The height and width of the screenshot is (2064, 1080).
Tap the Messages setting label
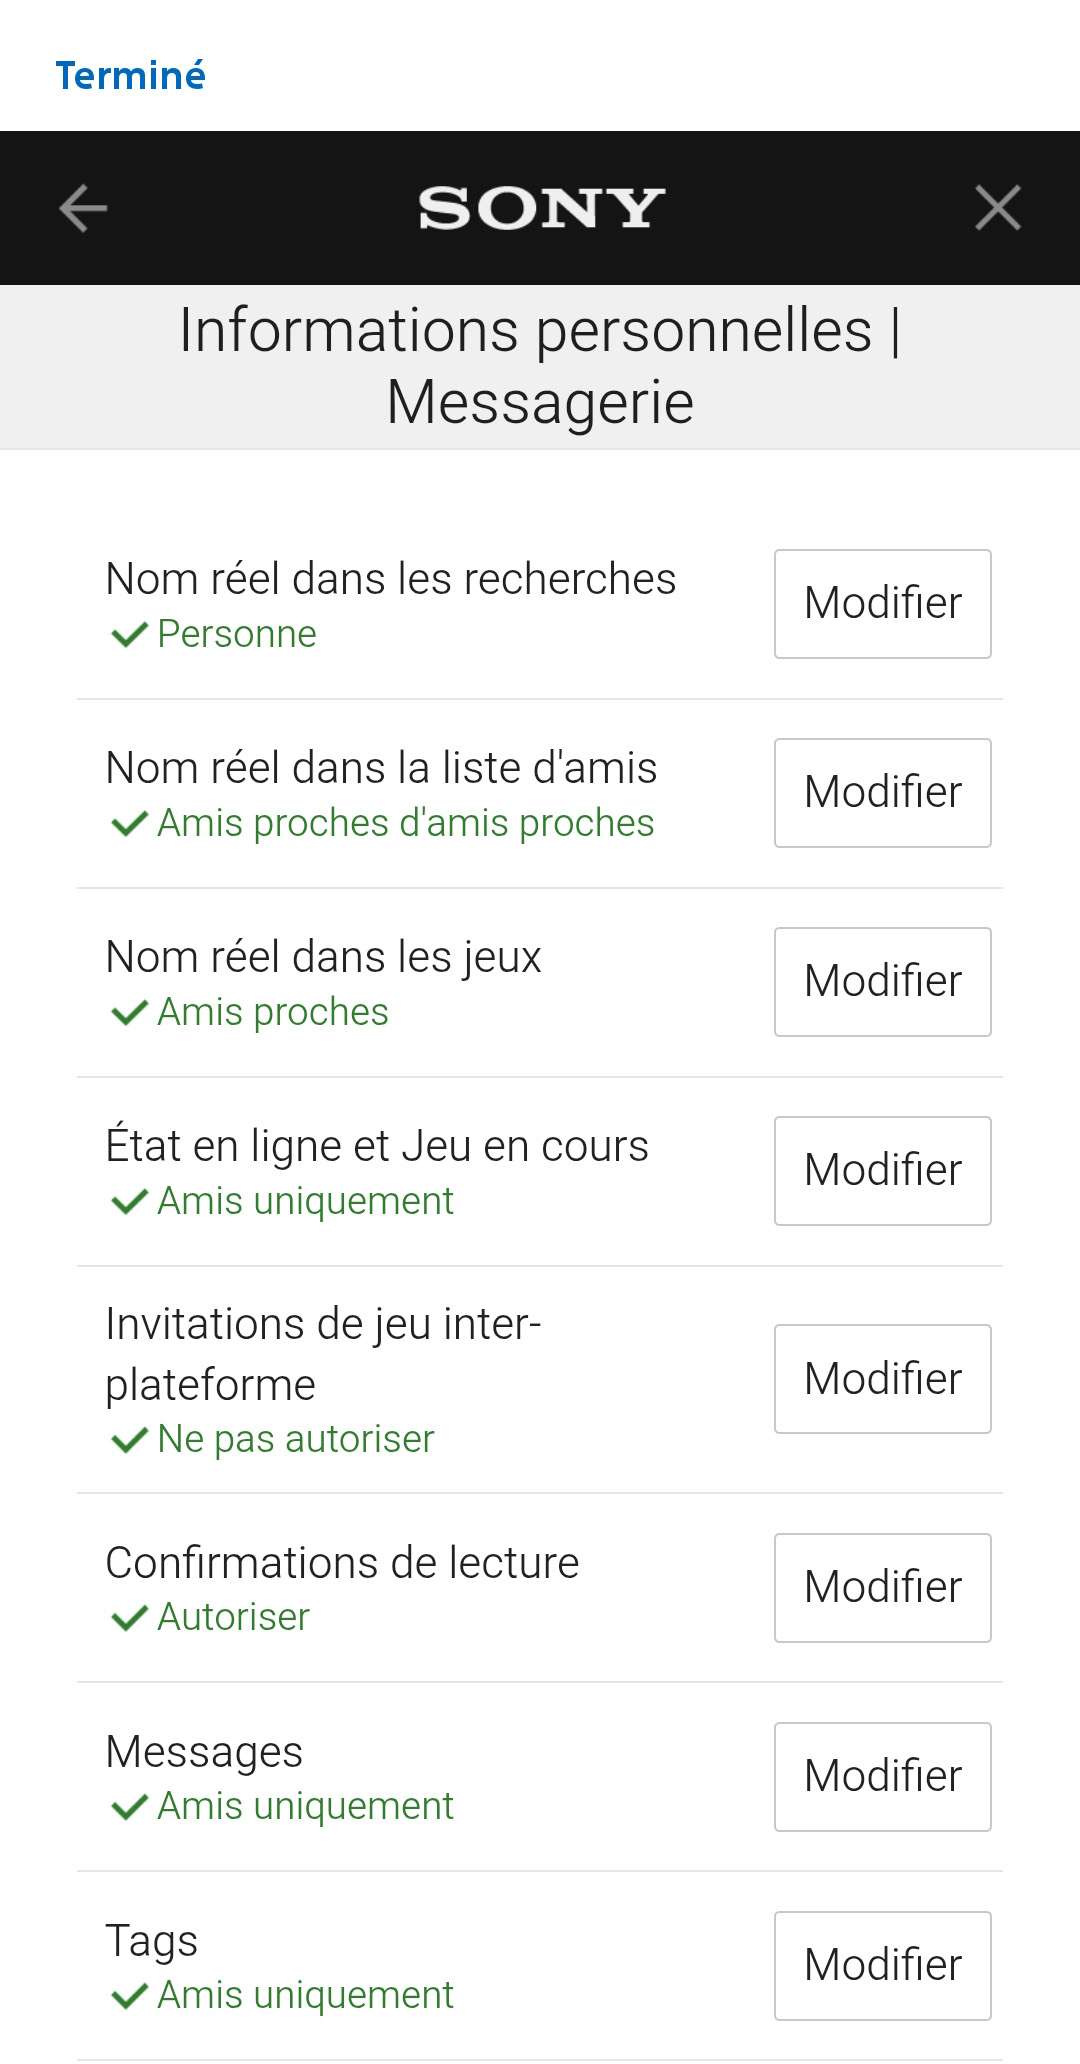click(204, 1752)
